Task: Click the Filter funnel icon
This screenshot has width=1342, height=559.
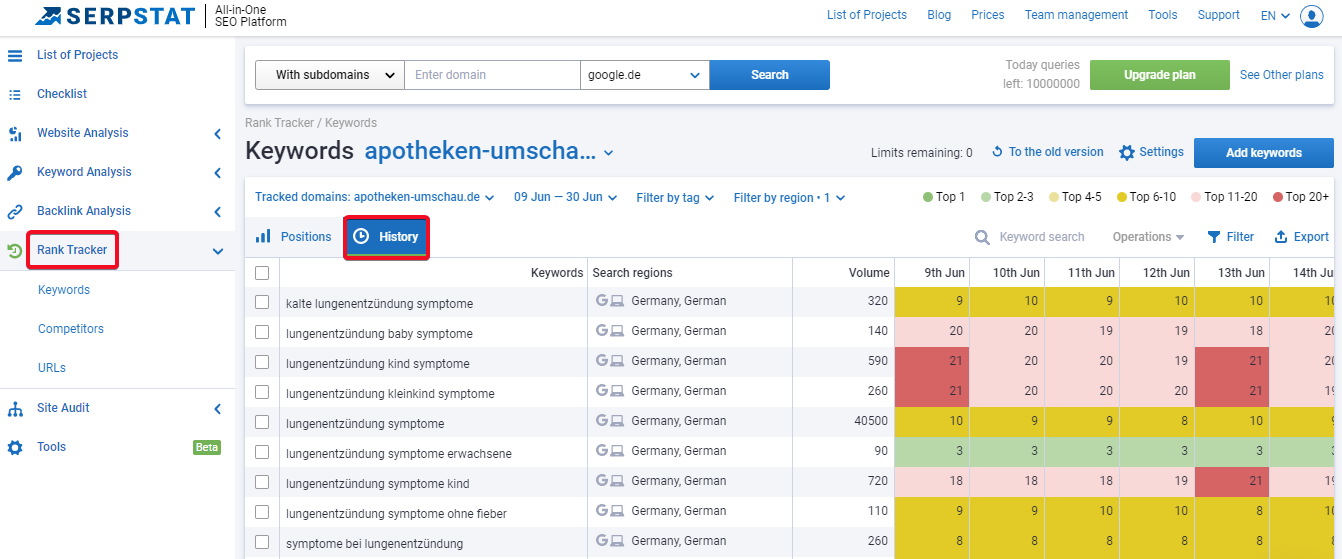Action: coord(1214,237)
